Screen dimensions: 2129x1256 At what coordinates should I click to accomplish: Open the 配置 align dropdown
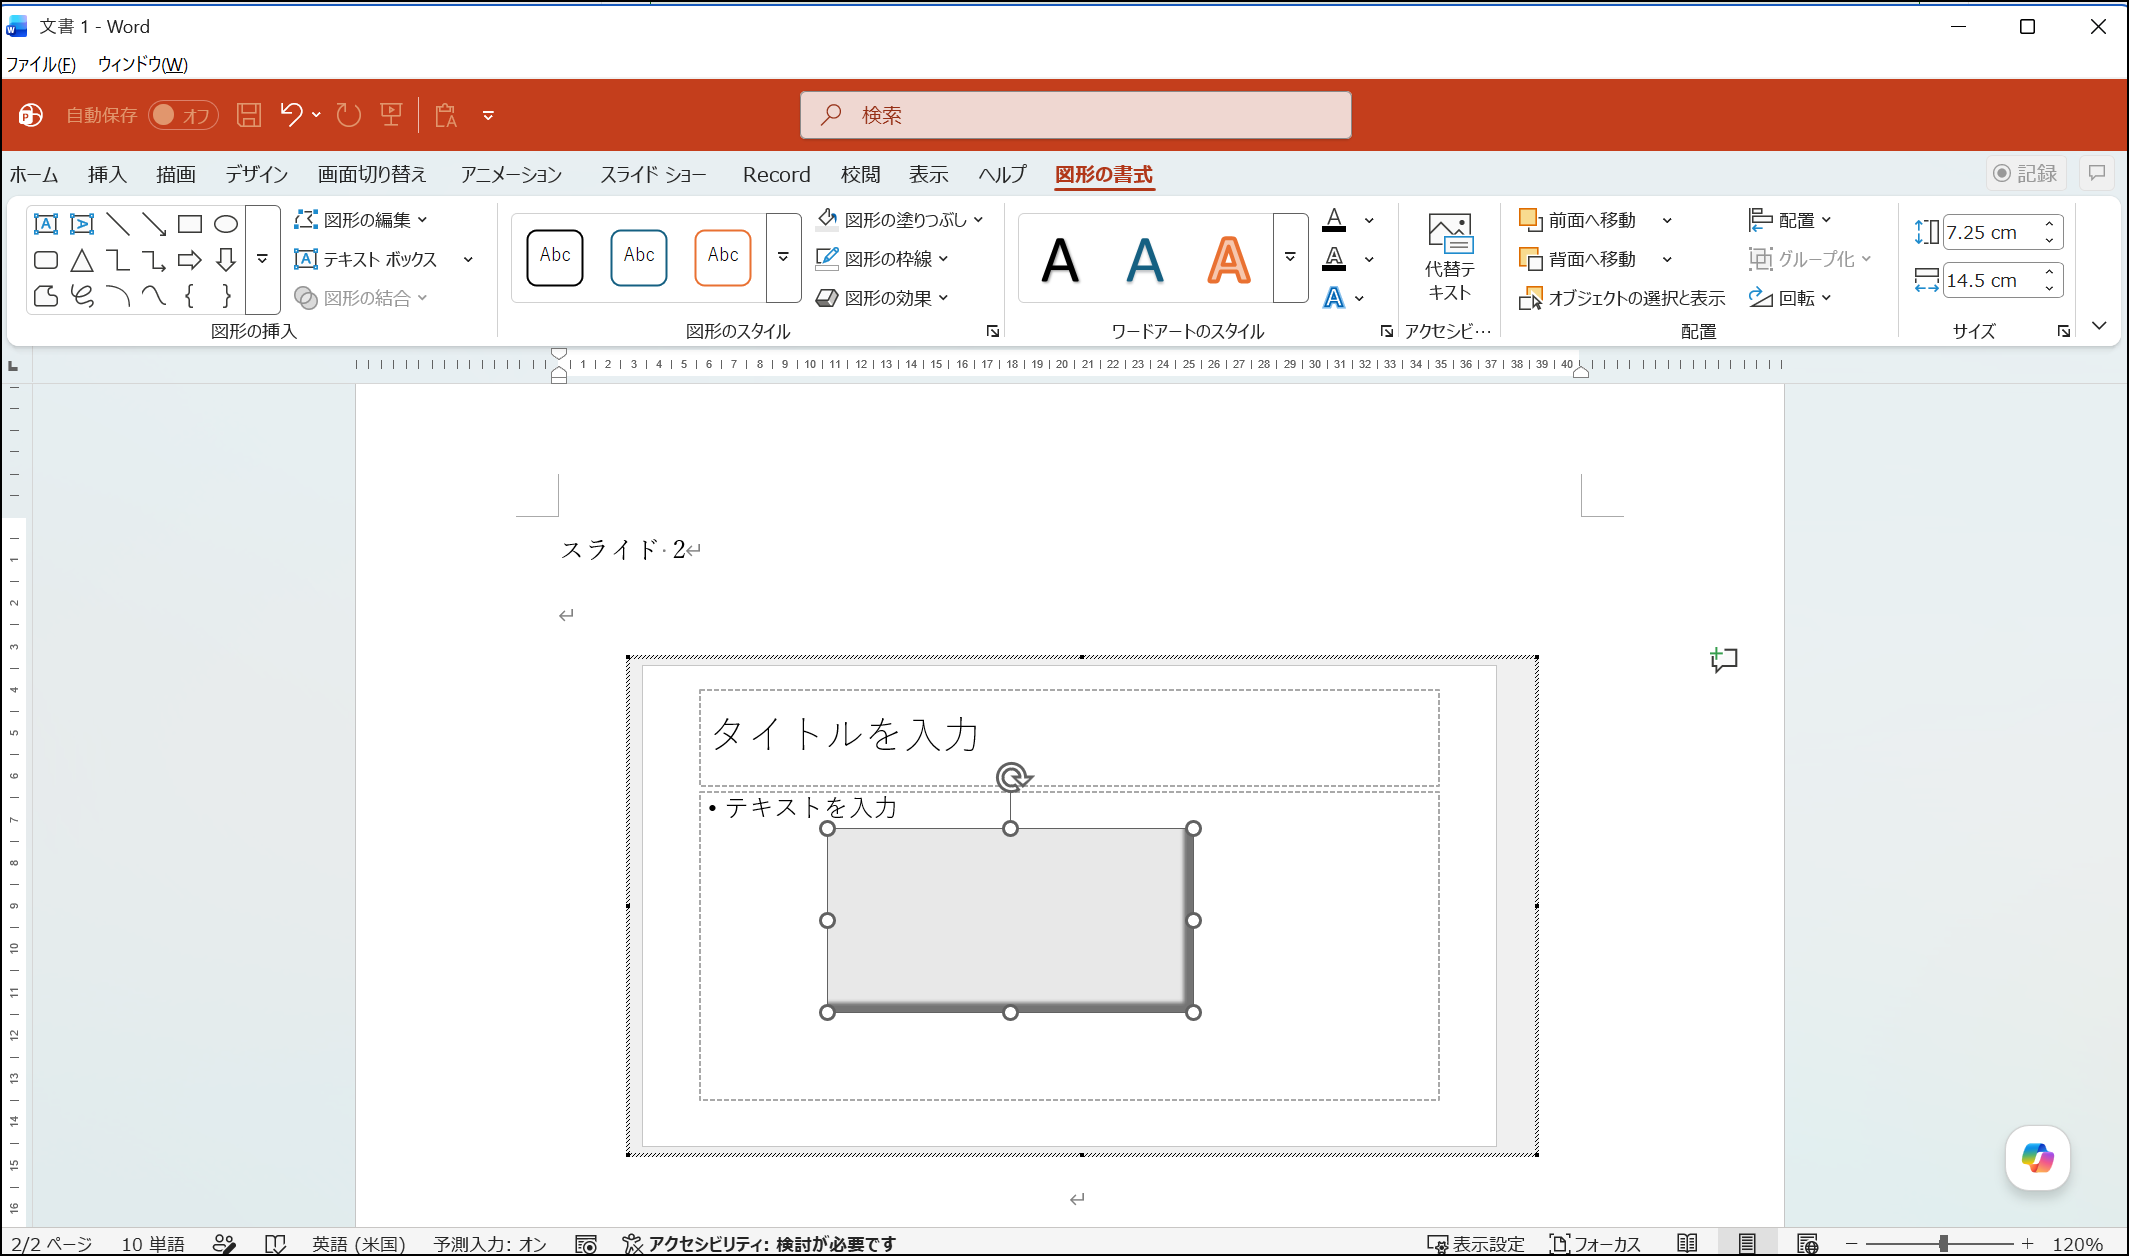(1790, 220)
